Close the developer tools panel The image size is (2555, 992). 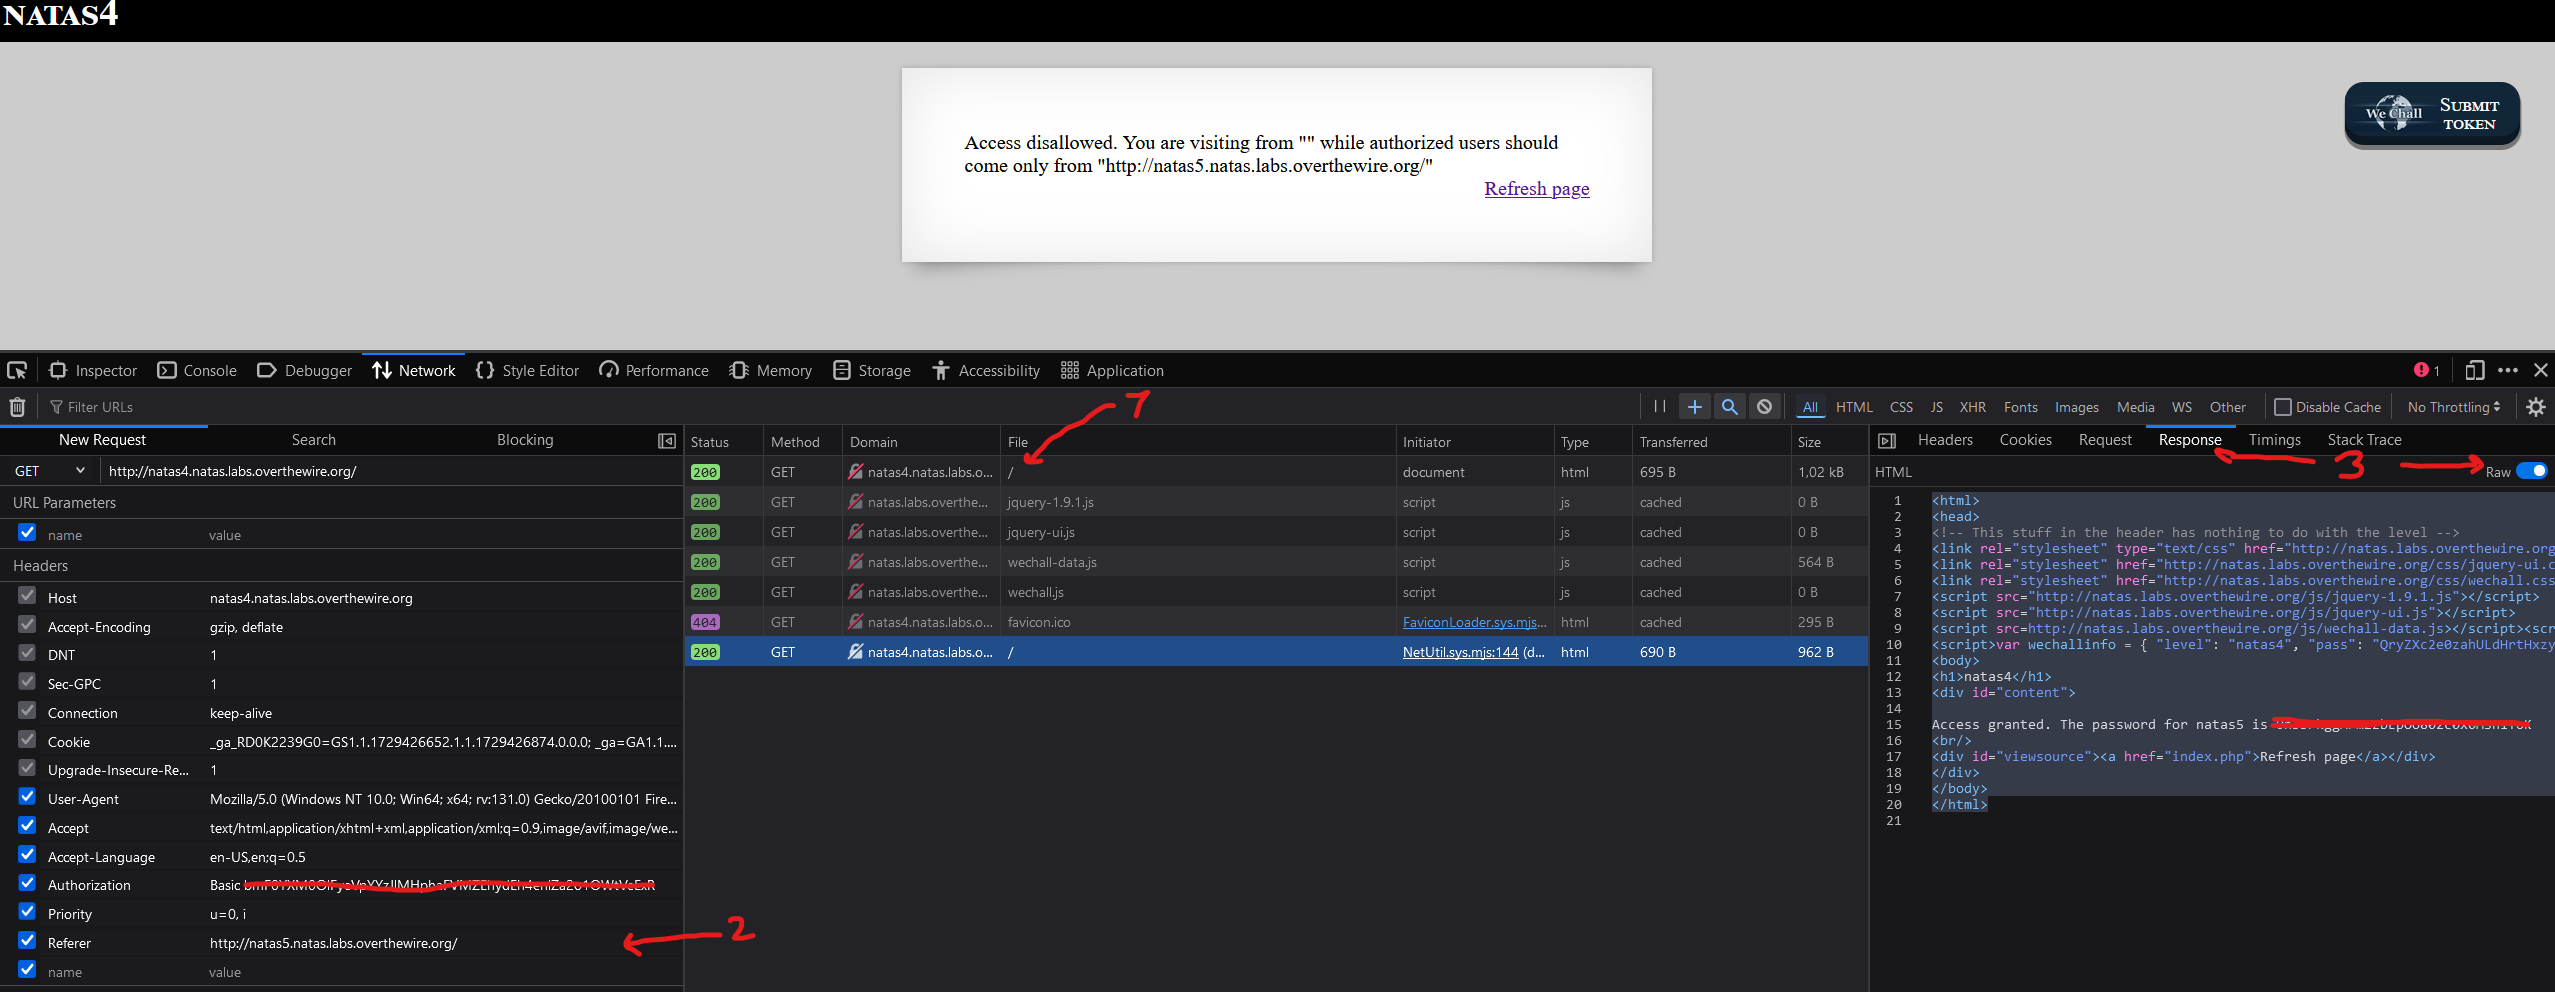point(2541,370)
